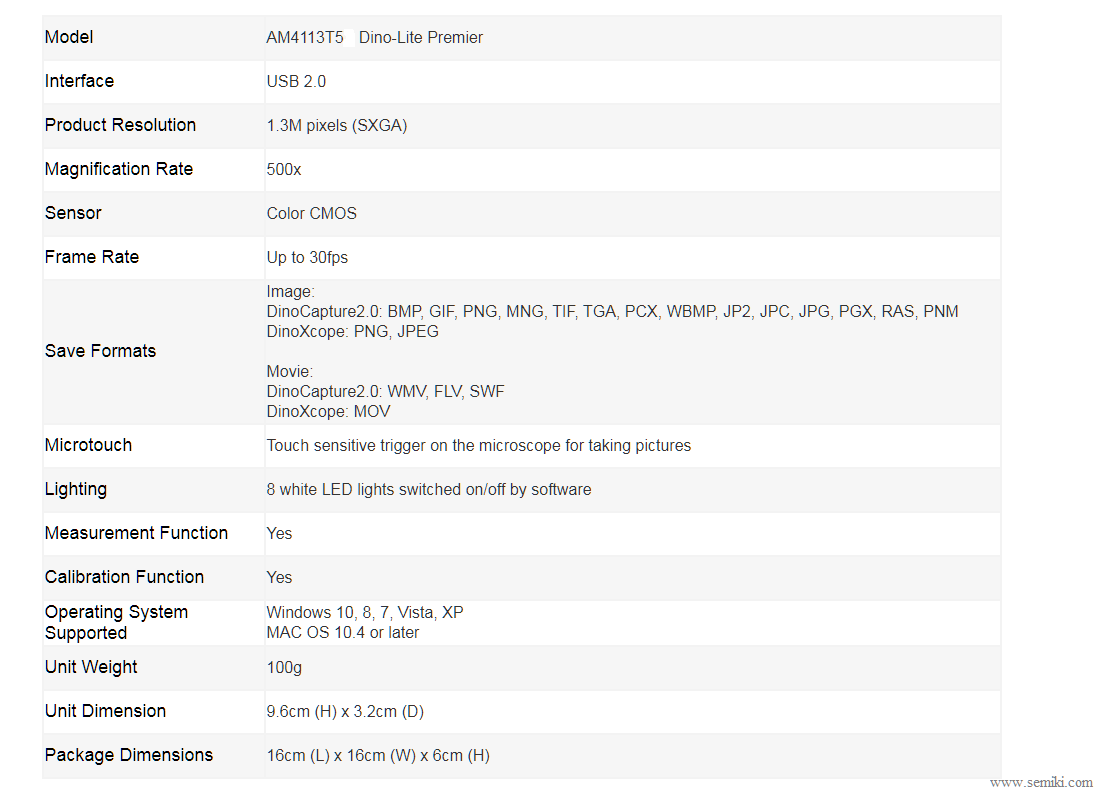Click the DinoXcope: PNG, JPEG line
The height and width of the screenshot is (793, 1096).
coord(352,332)
